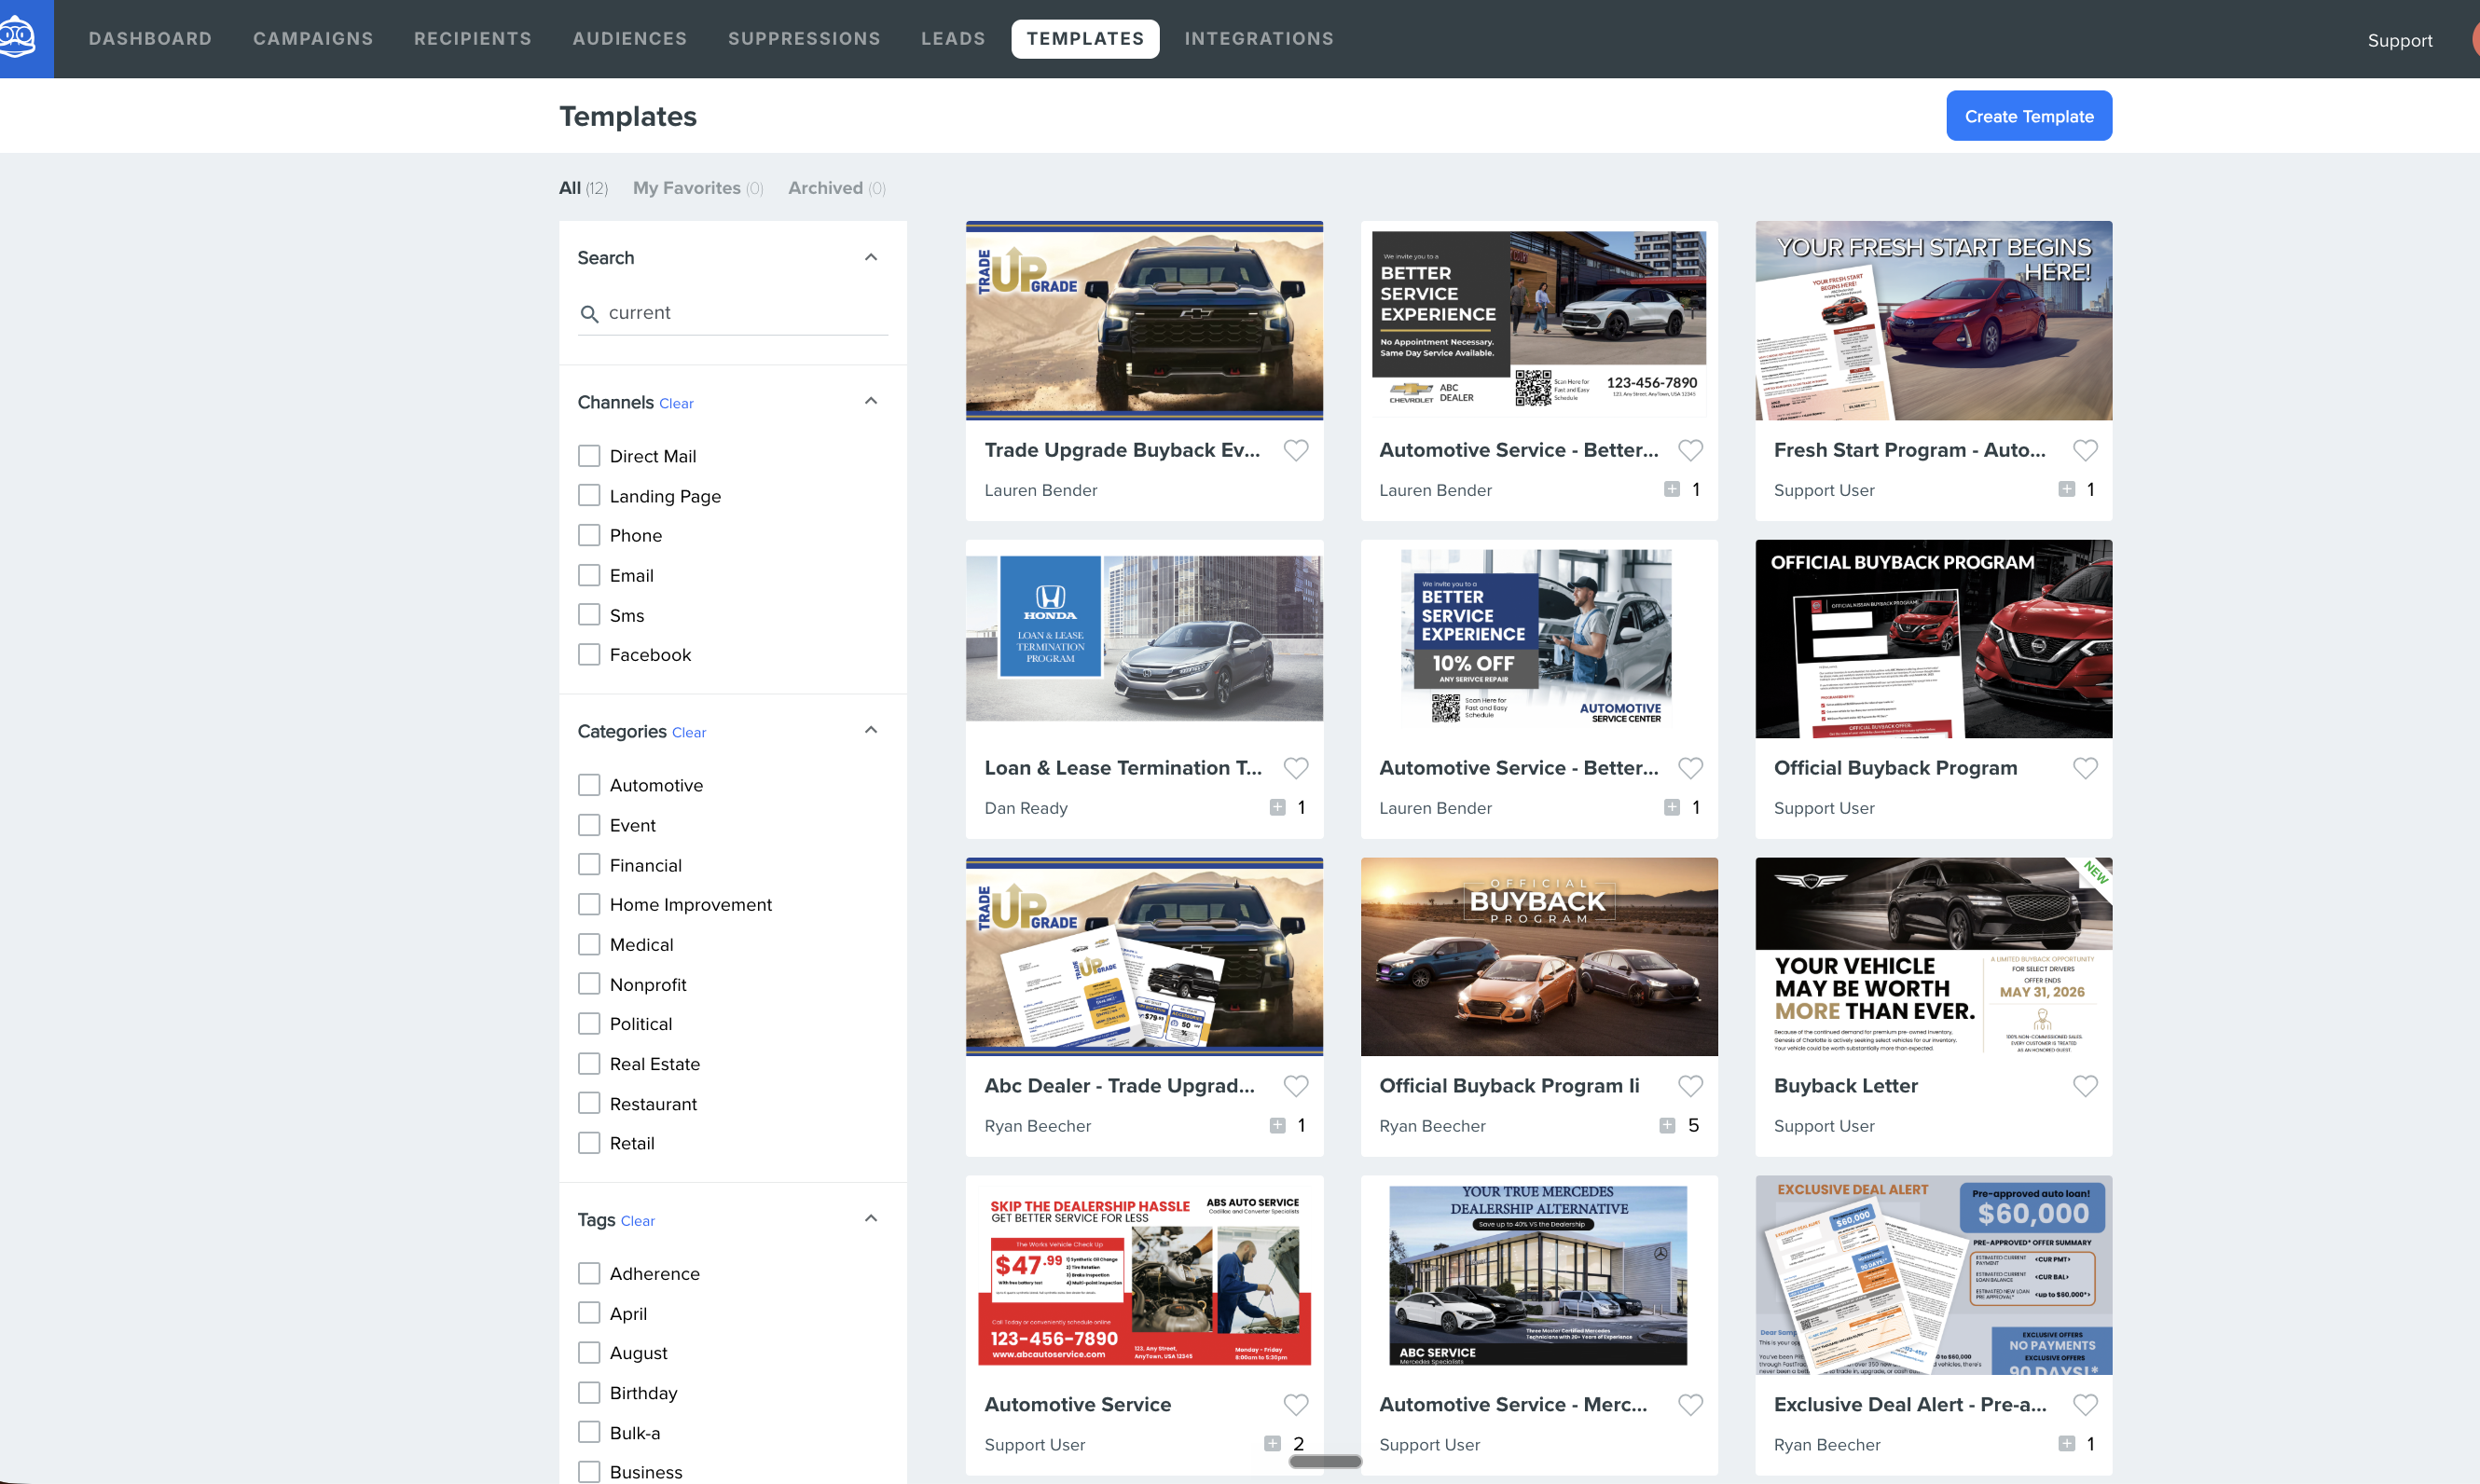2480x1484 pixels.
Task: Click plus icon on Exclusive Deal Alert card
Action: click(2066, 1443)
